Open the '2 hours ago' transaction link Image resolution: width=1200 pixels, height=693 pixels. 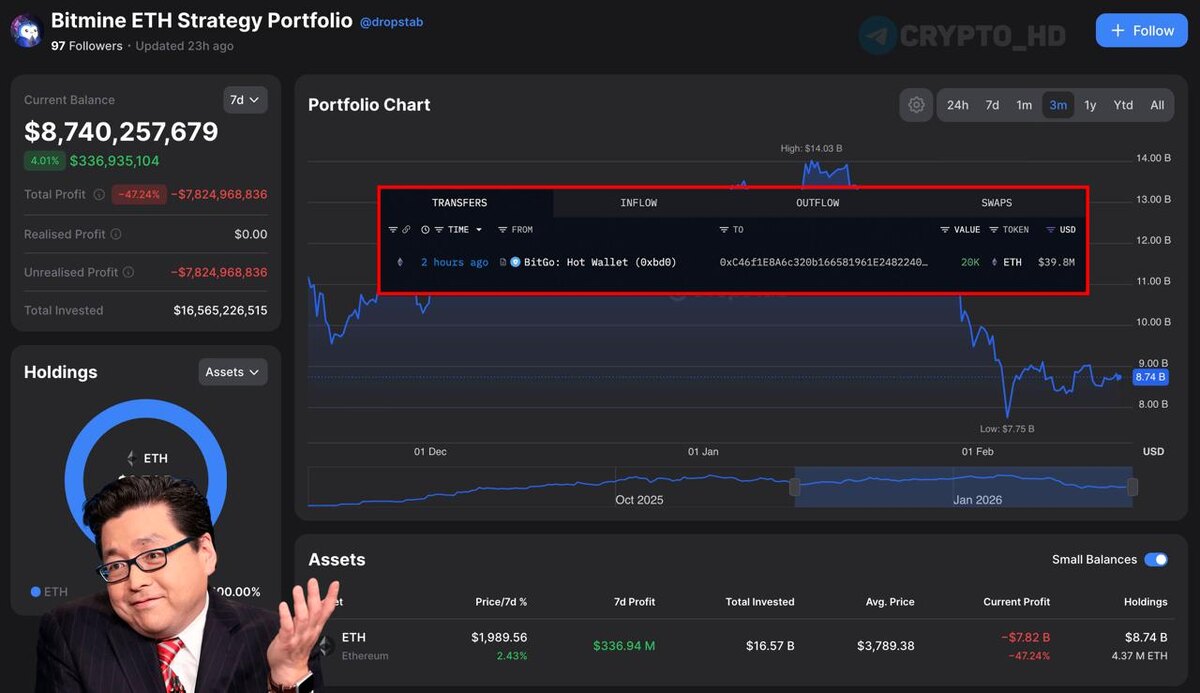454,262
